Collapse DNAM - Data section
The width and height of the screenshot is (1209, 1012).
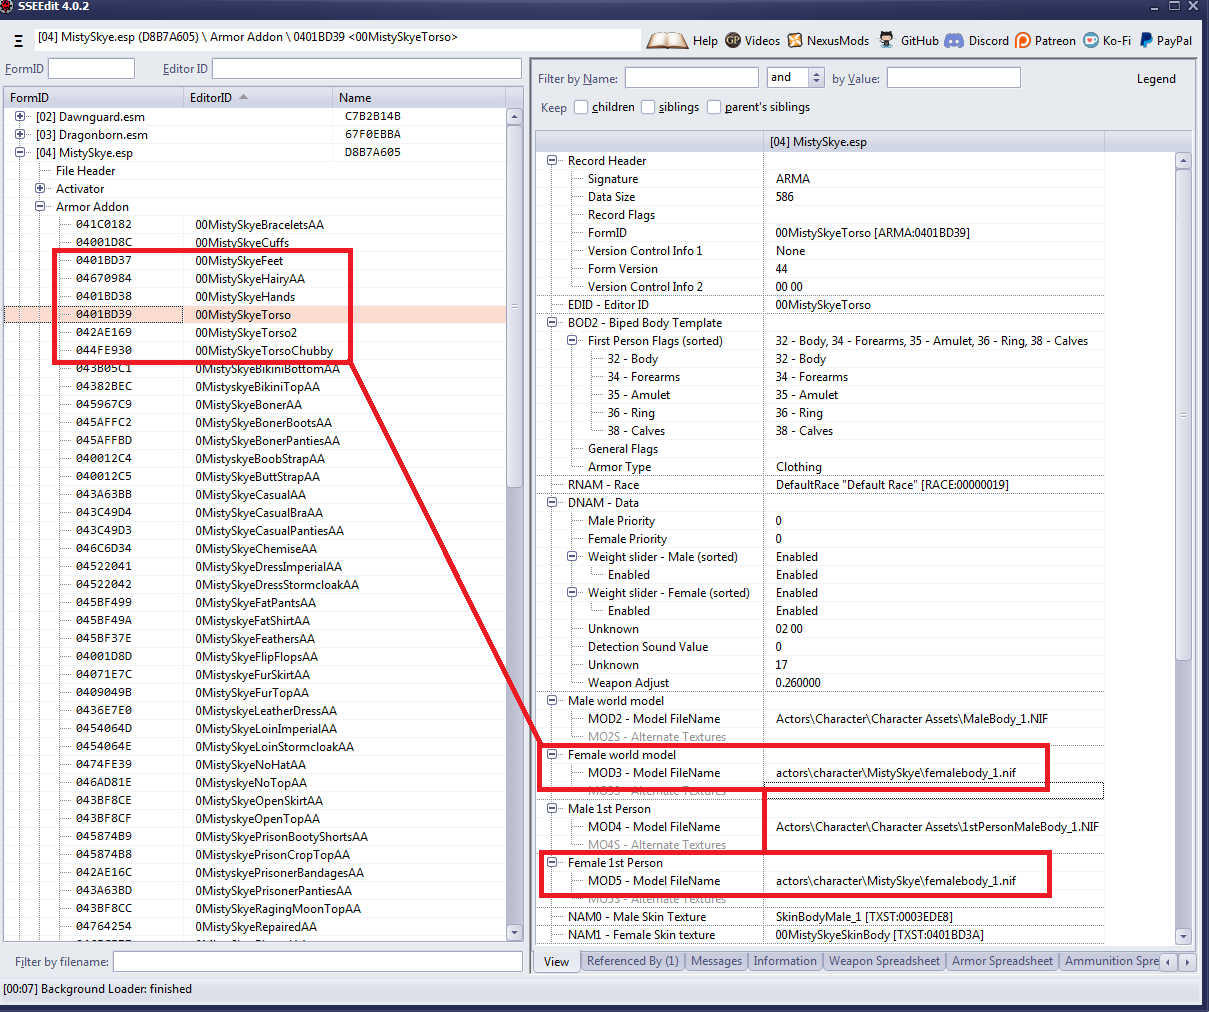pos(552,503)
